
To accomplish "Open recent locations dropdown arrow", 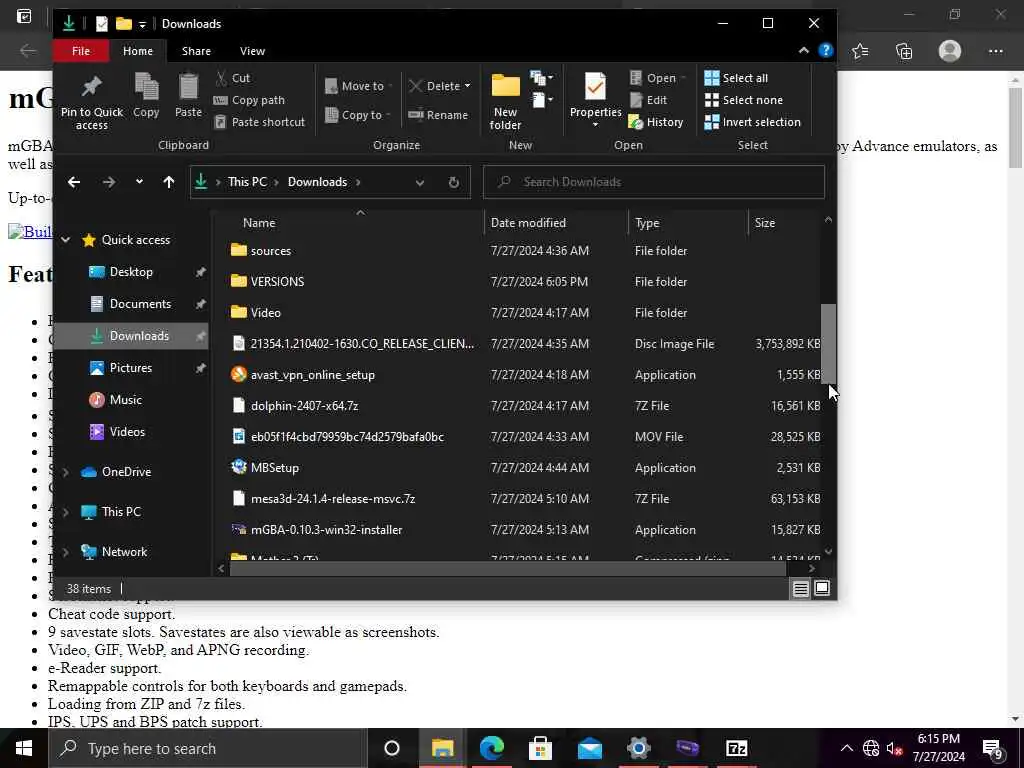I will 139,182.
